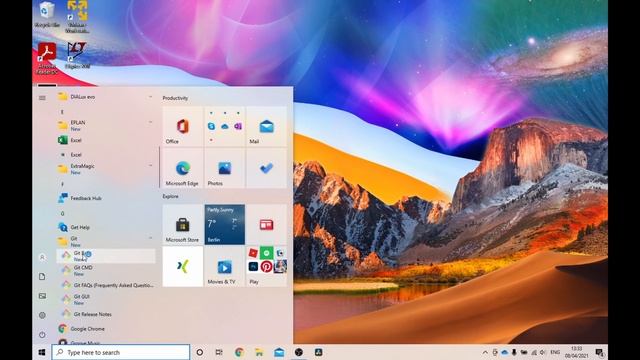This screenshot has height=360, width=640.
Task: Click the Type here to search box
Action: [121, 352]
